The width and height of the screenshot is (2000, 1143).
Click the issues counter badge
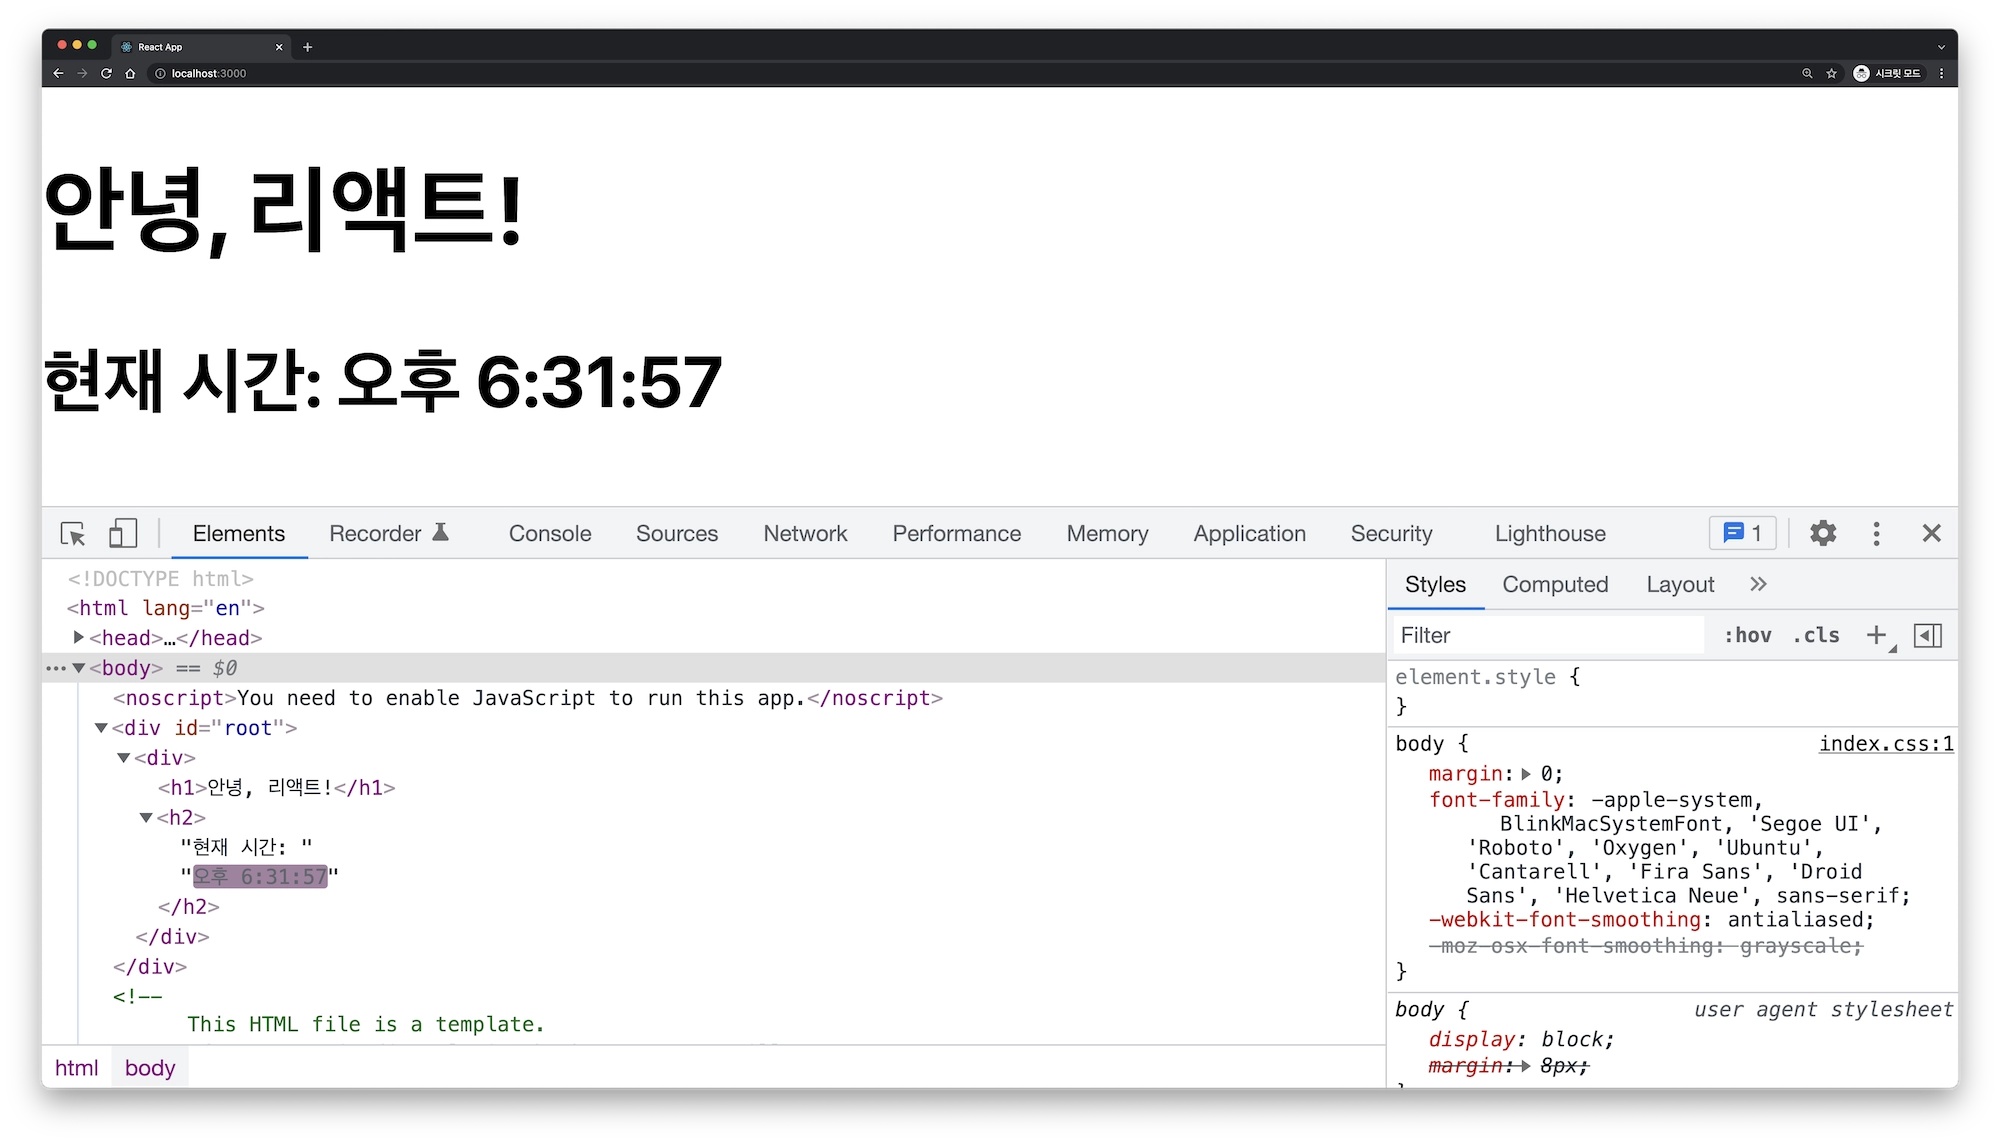point(1742,533)
